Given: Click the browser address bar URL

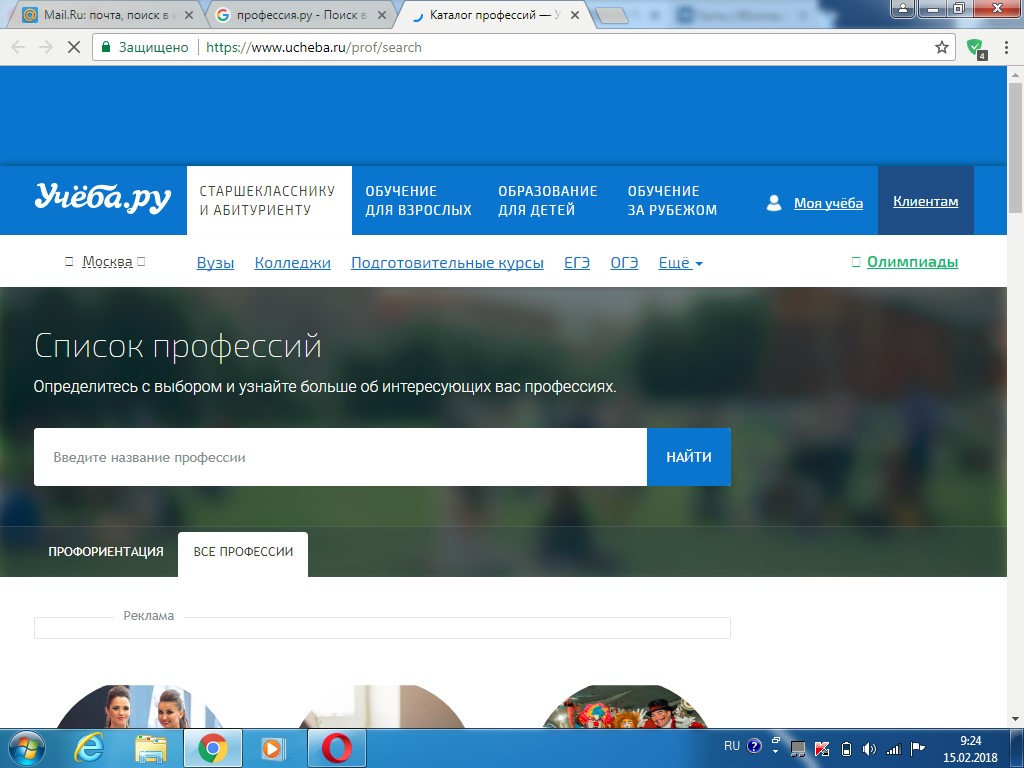Looking at the screenshot, I should coord(313,47).
